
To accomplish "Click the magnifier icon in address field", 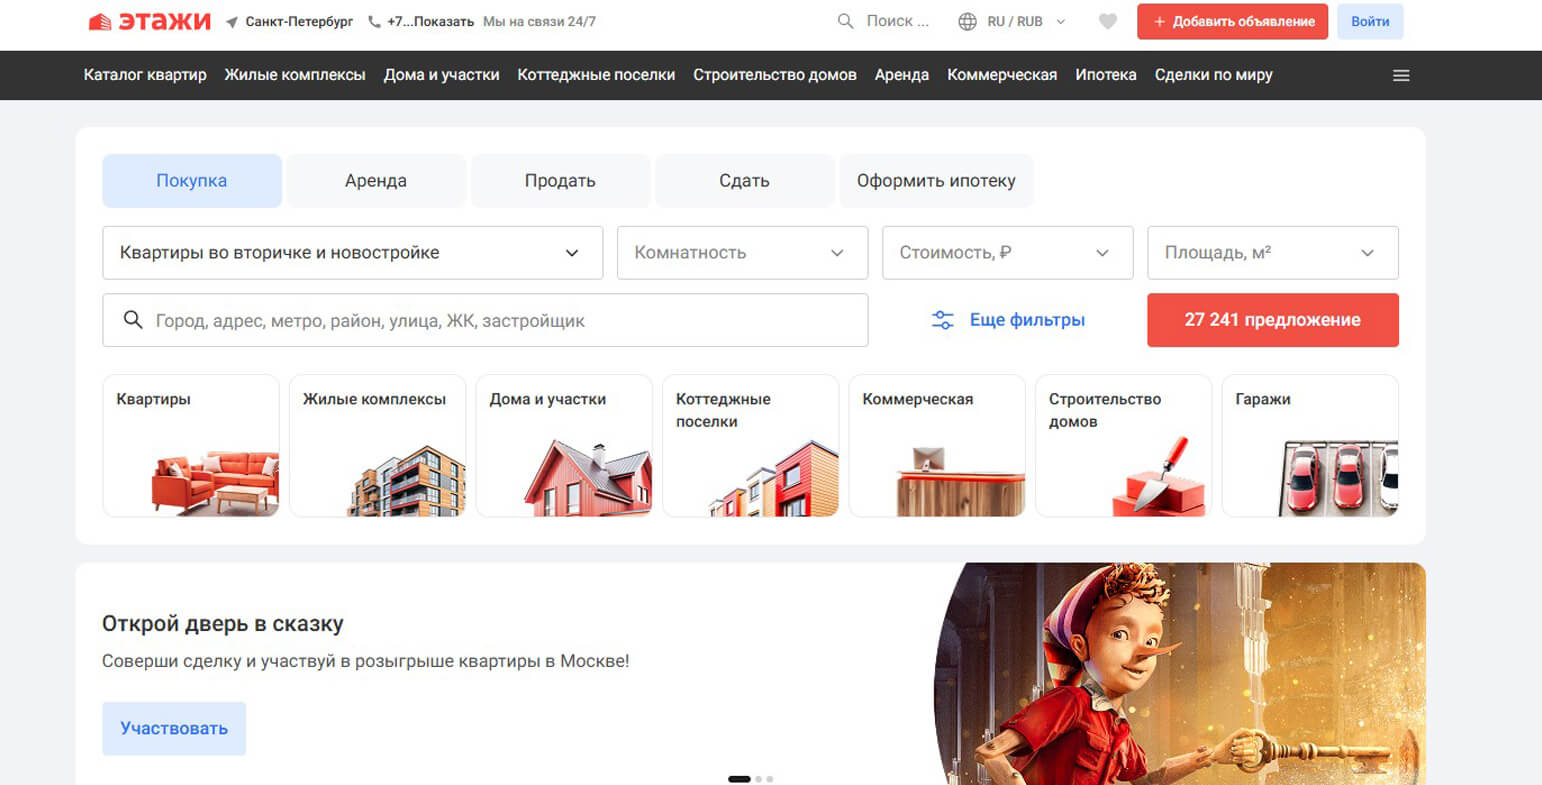I will pyautogui.click(x=132, y=320).
